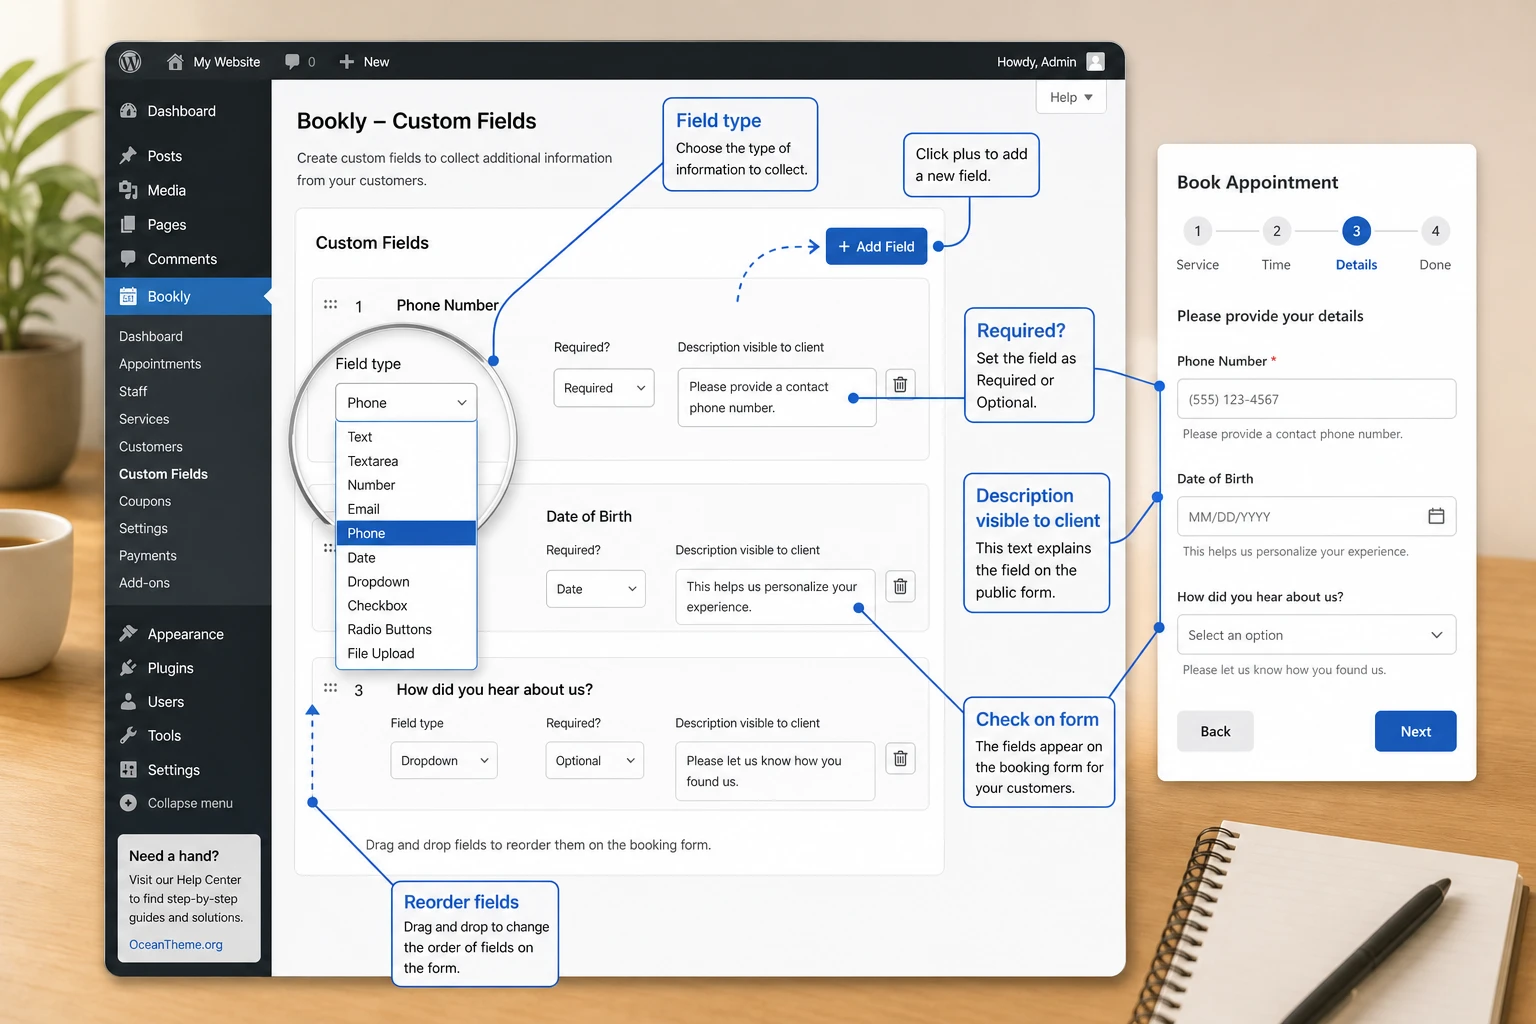Click the Admin avatar icon
1536x1024 pixels.
coord(1096,62)
